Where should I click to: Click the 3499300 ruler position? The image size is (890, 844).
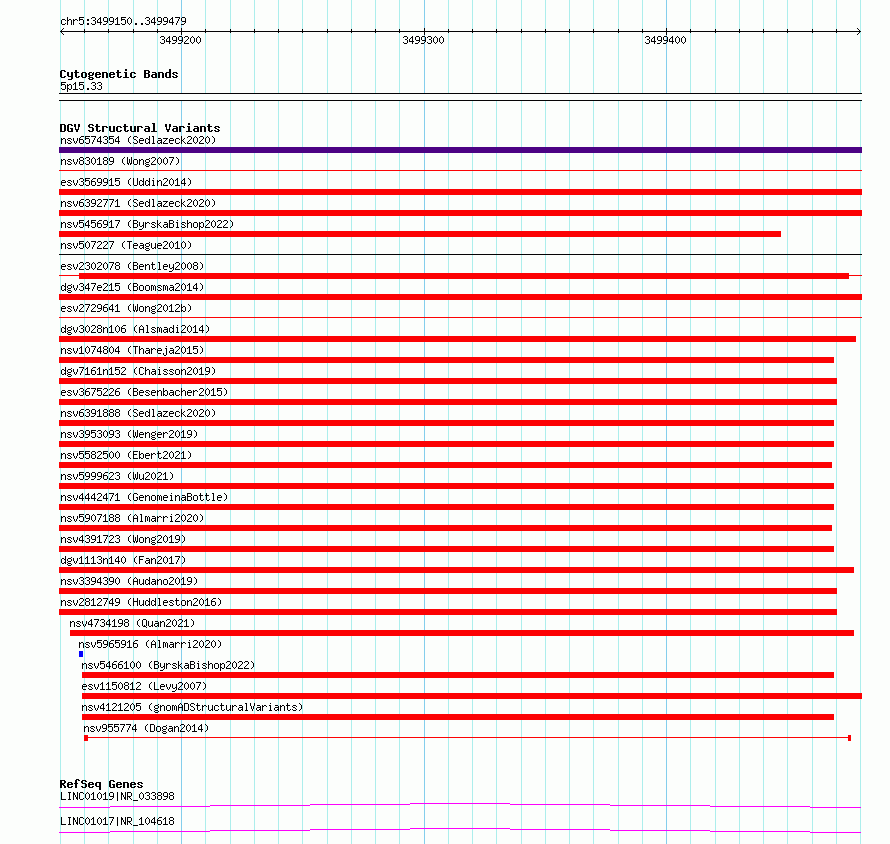(x=423, y=40)
